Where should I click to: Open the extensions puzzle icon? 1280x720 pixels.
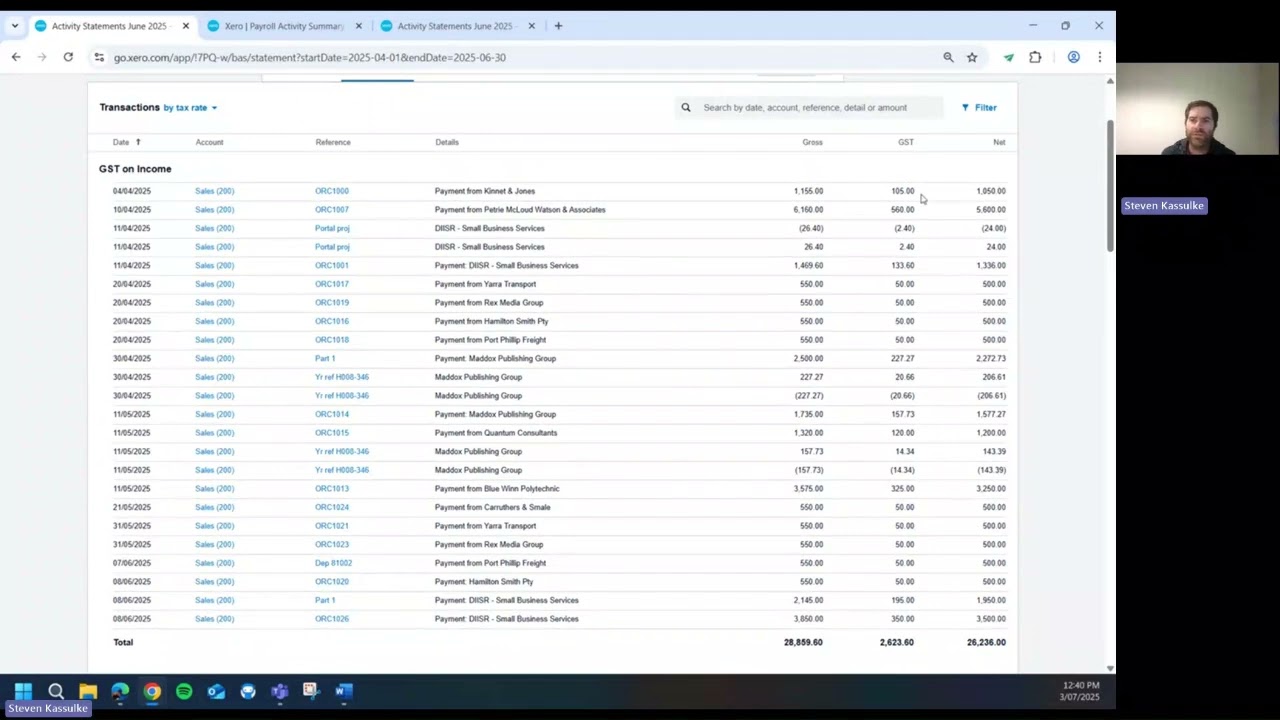[x=1035, y=57]
